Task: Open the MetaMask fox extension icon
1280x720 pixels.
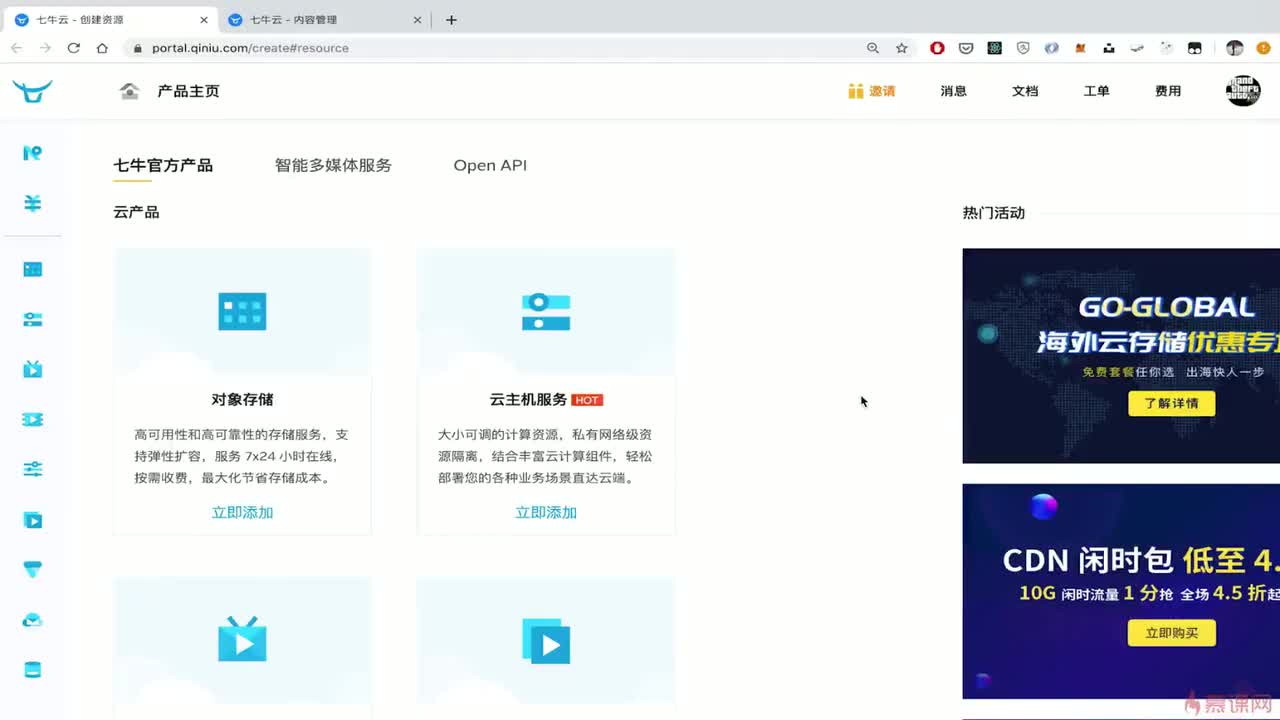Action: (1080, 48)
